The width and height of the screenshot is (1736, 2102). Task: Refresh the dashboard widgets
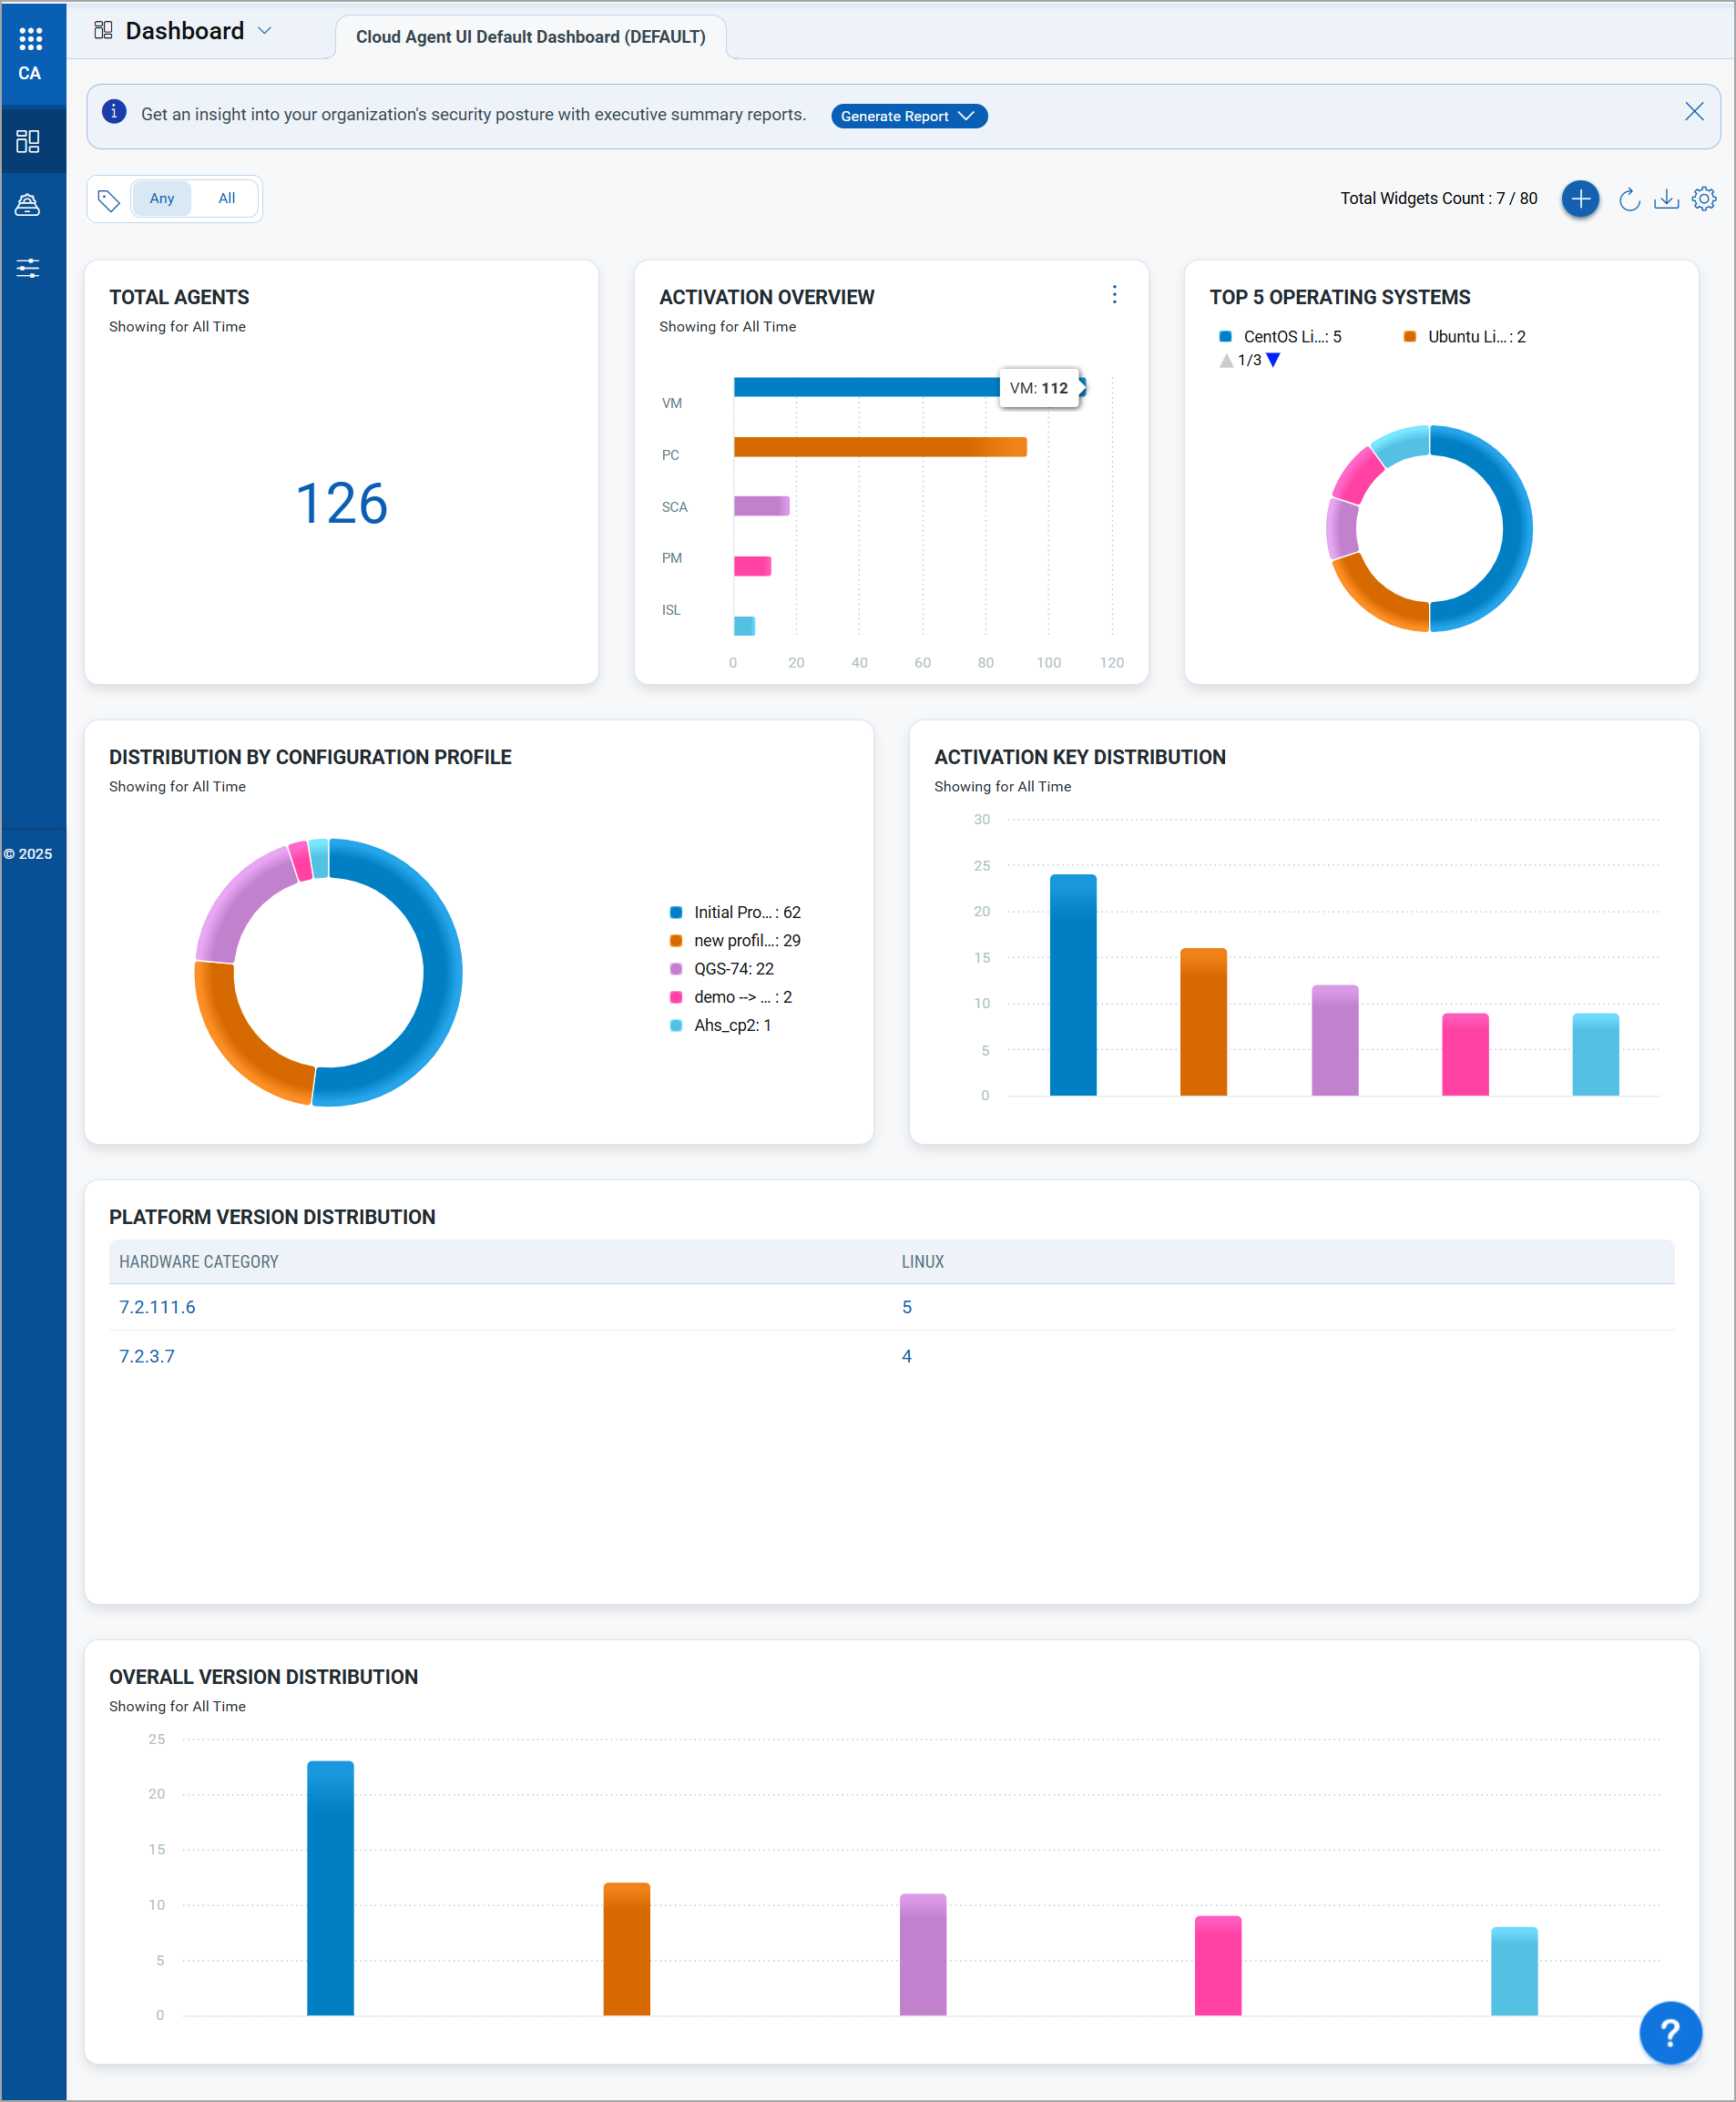click(x=1628, y=199)
